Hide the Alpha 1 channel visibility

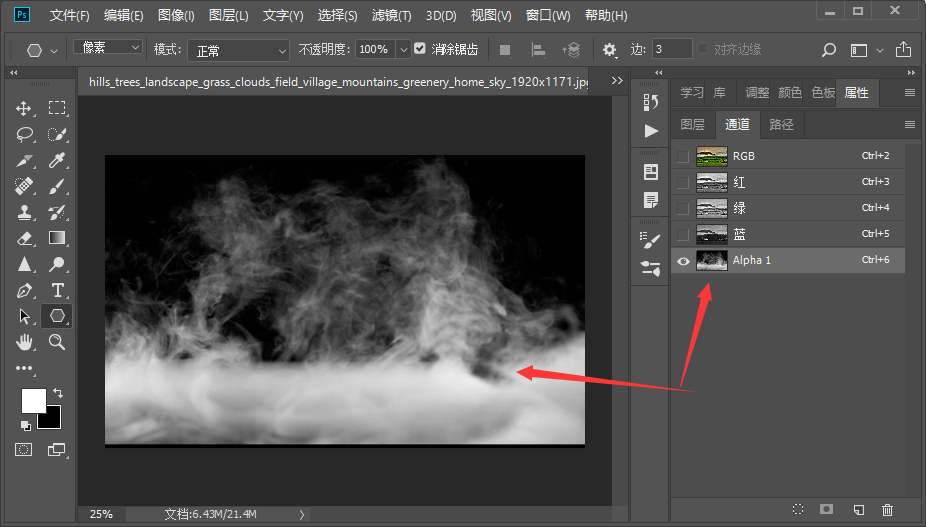[683, 261]
